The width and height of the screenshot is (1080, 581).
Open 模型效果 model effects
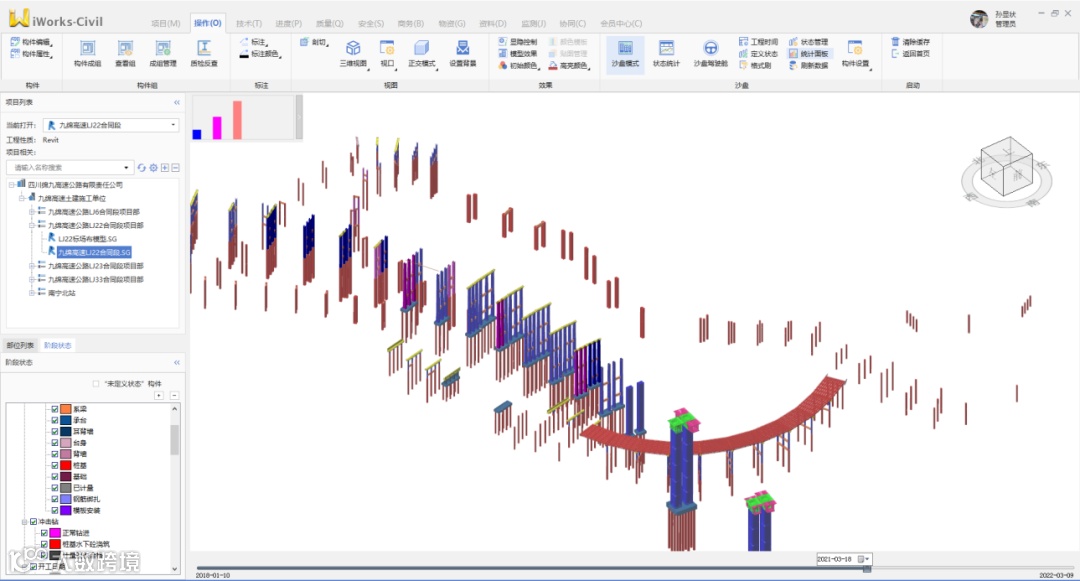[517, 54]
